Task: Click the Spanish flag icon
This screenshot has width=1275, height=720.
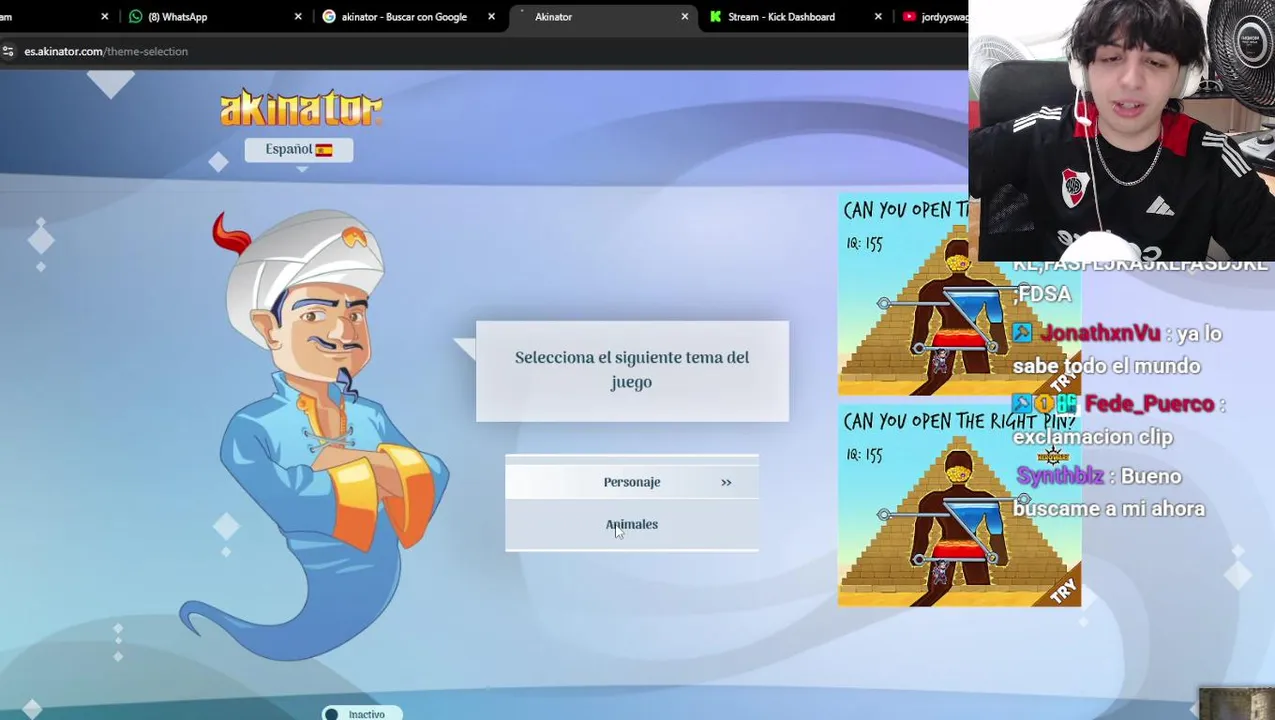Action: tap(324, 150)
